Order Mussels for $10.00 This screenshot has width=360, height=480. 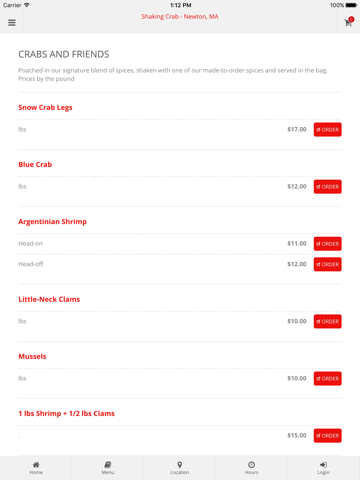327,378
